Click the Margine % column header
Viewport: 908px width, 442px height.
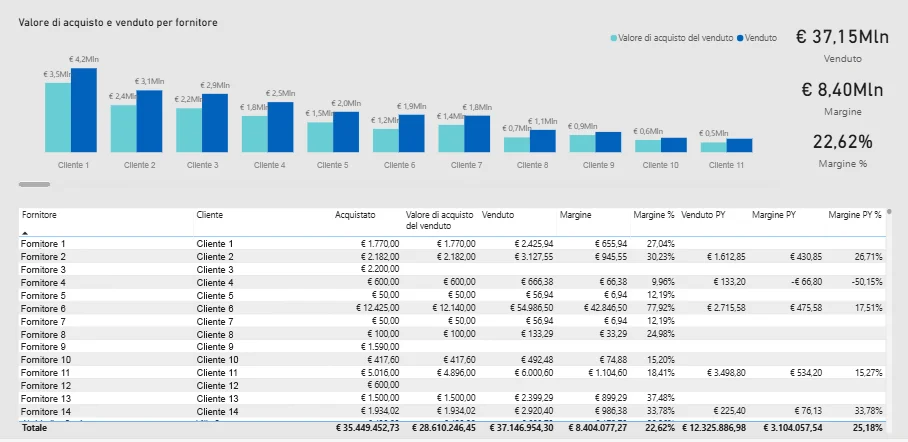click(654, 214)
